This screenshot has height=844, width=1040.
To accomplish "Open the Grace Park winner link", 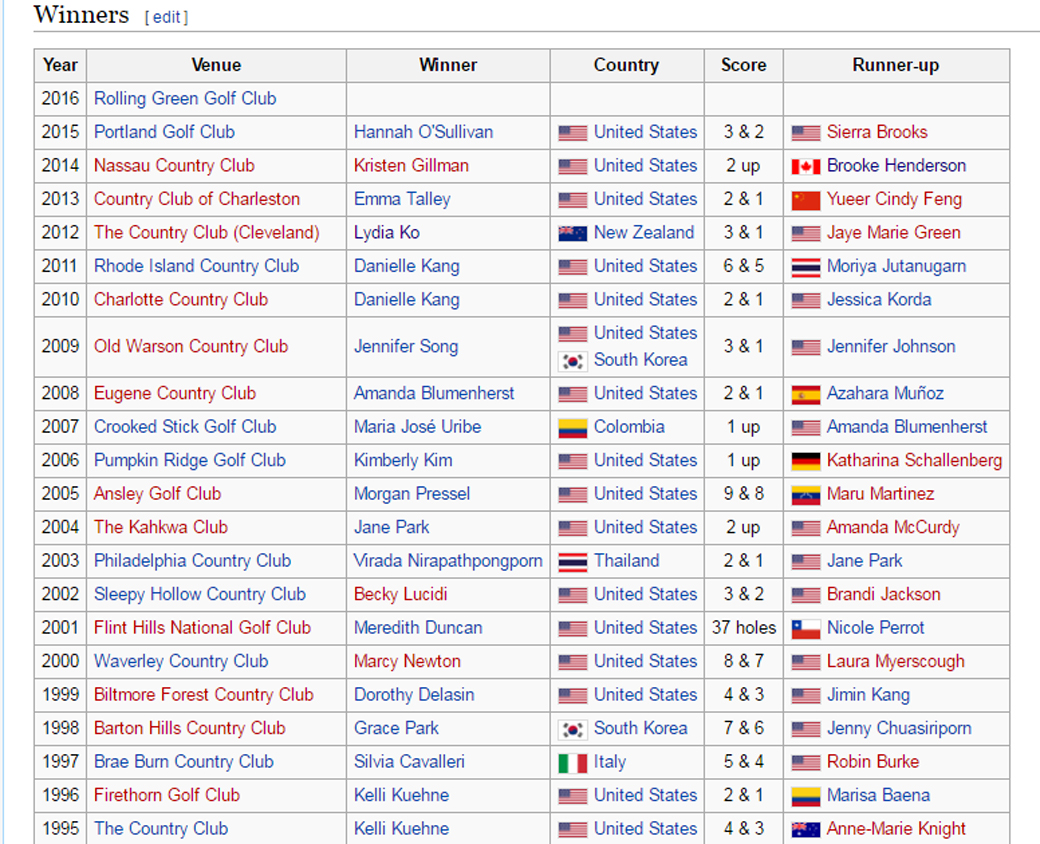I will pyautogui.click(x=396, y=728).
